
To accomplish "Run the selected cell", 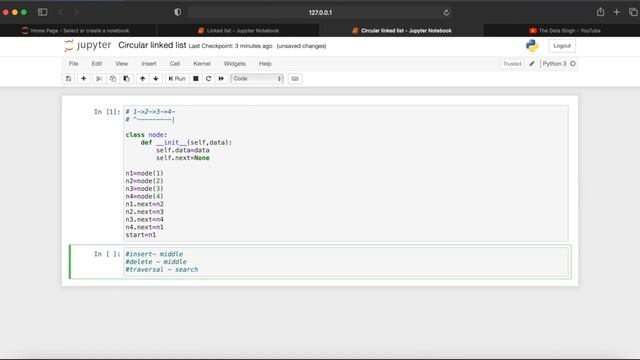I will click(177, 78).
